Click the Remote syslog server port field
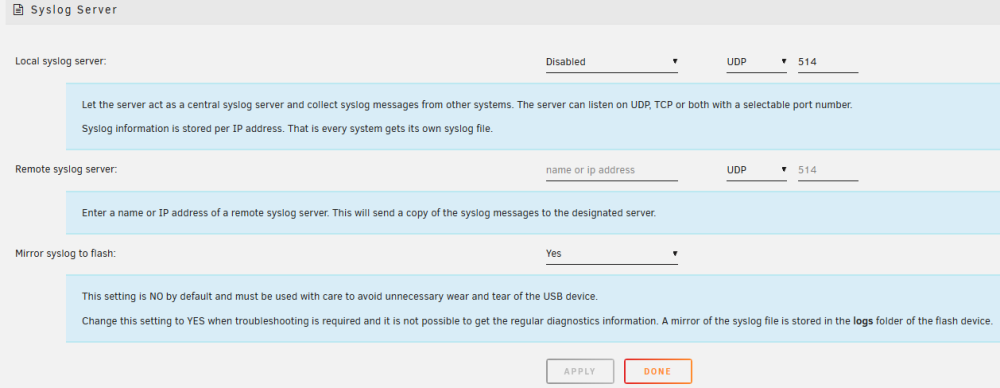This screenshot has height=388, width=1000. [x=828, y=170]
